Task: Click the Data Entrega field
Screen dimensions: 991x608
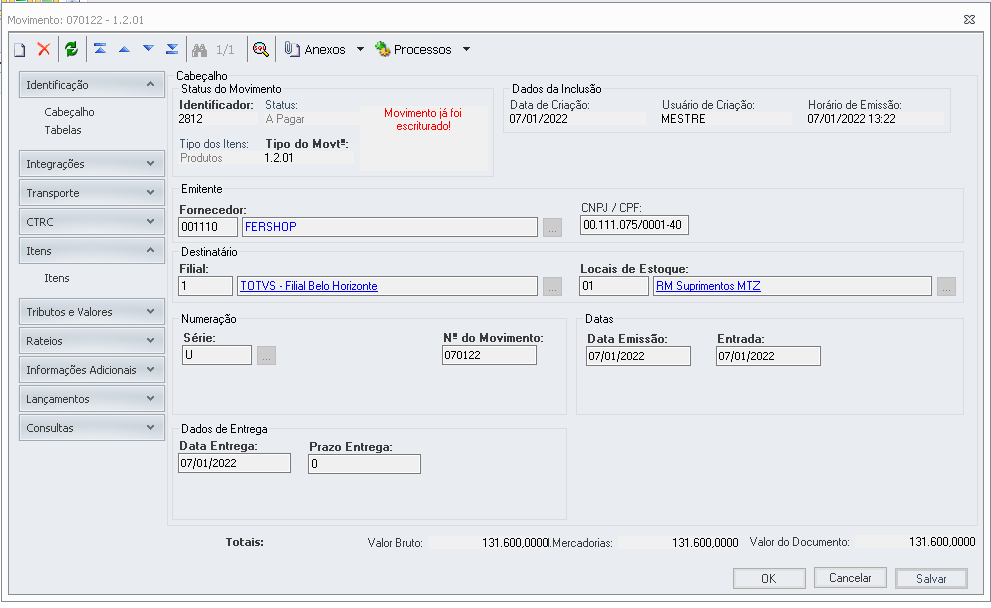Action: pos(234,463)
